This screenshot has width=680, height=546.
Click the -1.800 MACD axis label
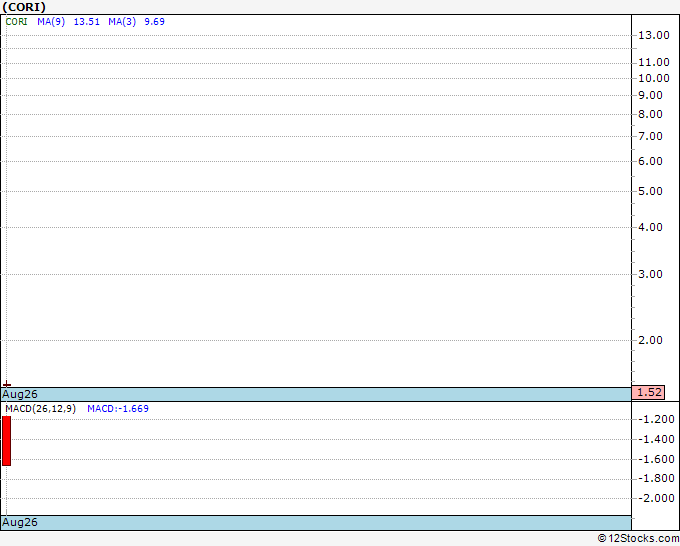(x=656, y=478)
